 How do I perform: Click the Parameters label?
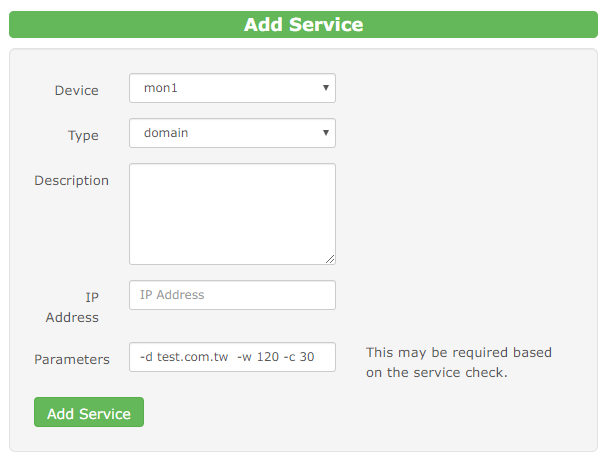(x=72, y=358)
